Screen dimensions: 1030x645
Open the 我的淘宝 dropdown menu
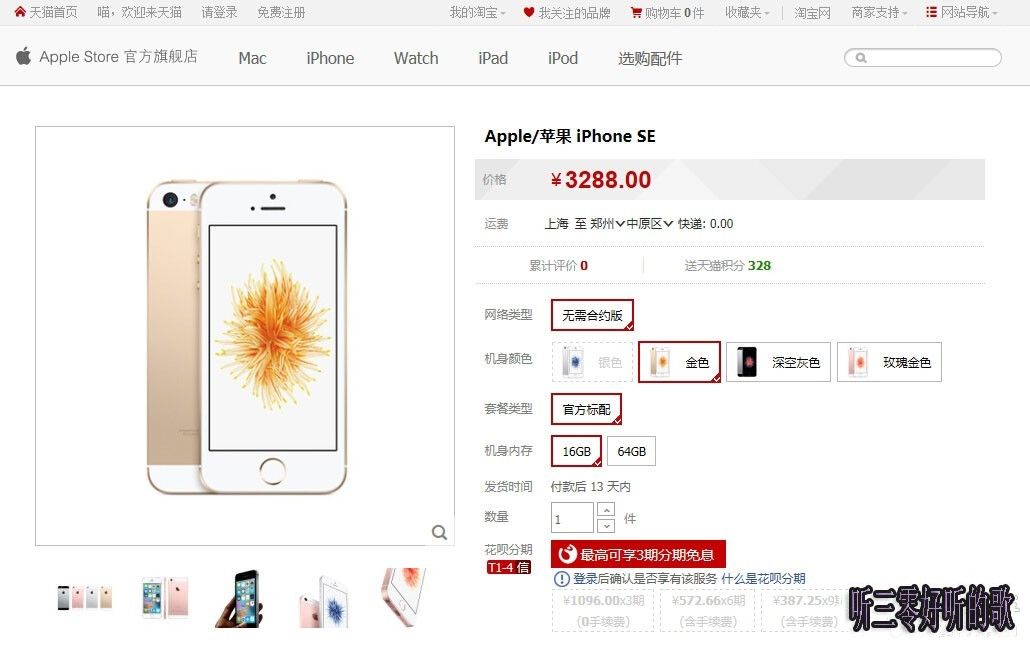click(x=478, y=12)
